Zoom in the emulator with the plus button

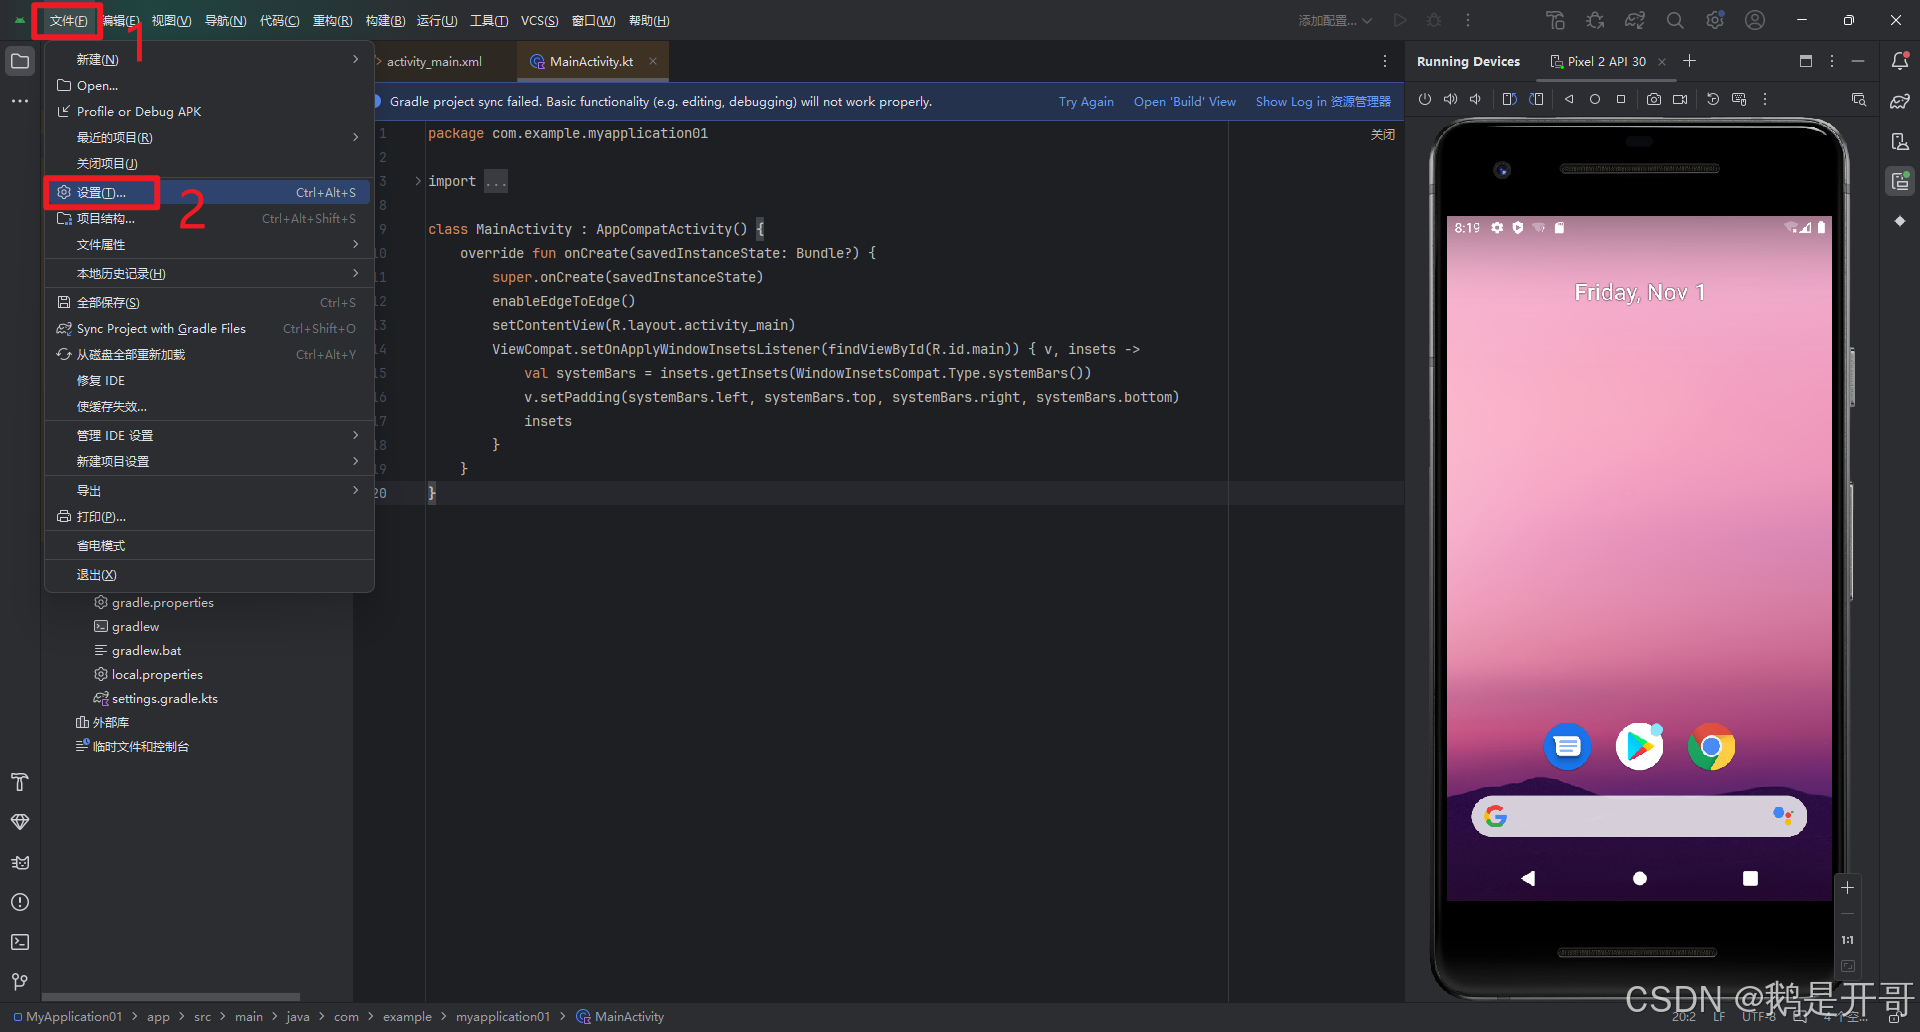(x=1847, y=887)
